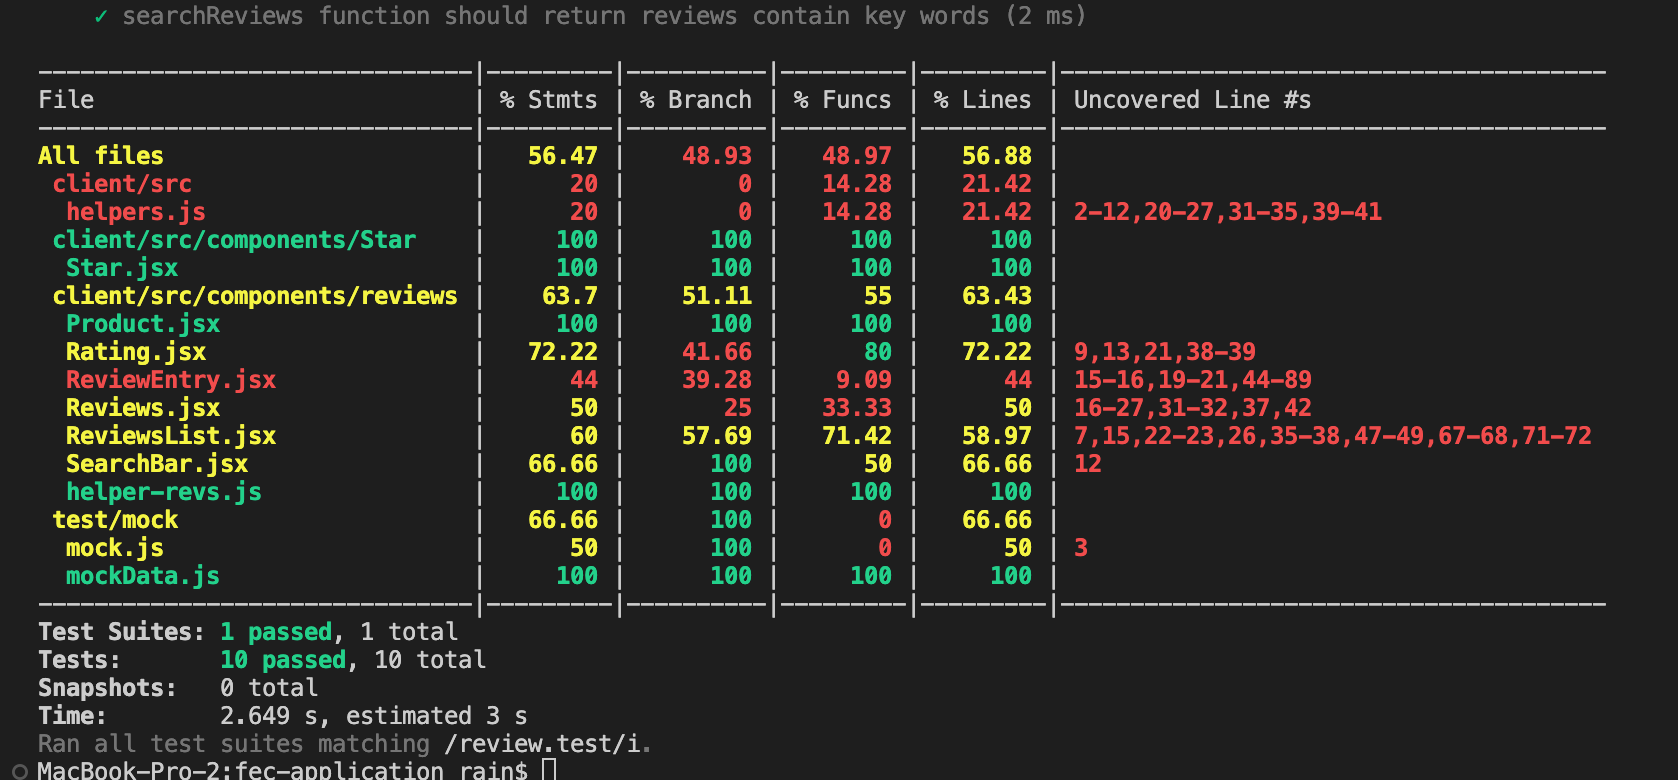Screen dimensions: 1678x780
Task: Click the % Stmts column header
Action: (x=548, y=100)
